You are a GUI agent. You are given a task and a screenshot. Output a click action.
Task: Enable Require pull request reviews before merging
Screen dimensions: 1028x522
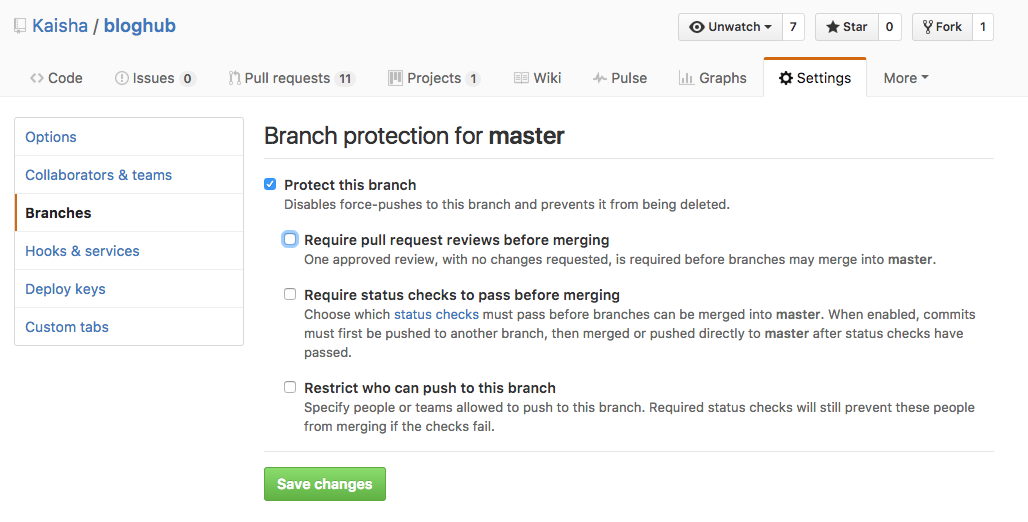(290, 239)
